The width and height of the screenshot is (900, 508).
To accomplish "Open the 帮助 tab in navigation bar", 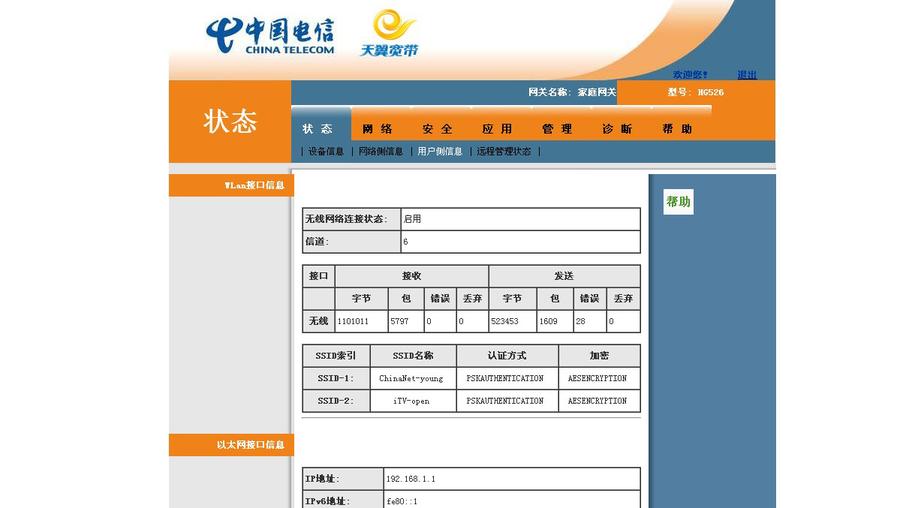I will tap(677, 129).
